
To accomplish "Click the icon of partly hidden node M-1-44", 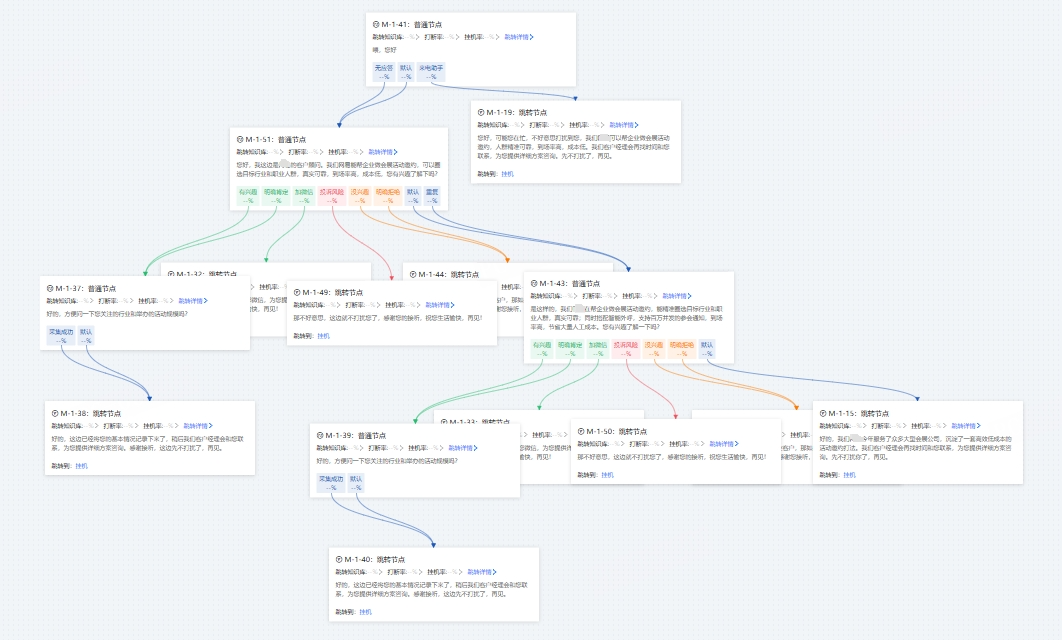I will tap(412, 275).
